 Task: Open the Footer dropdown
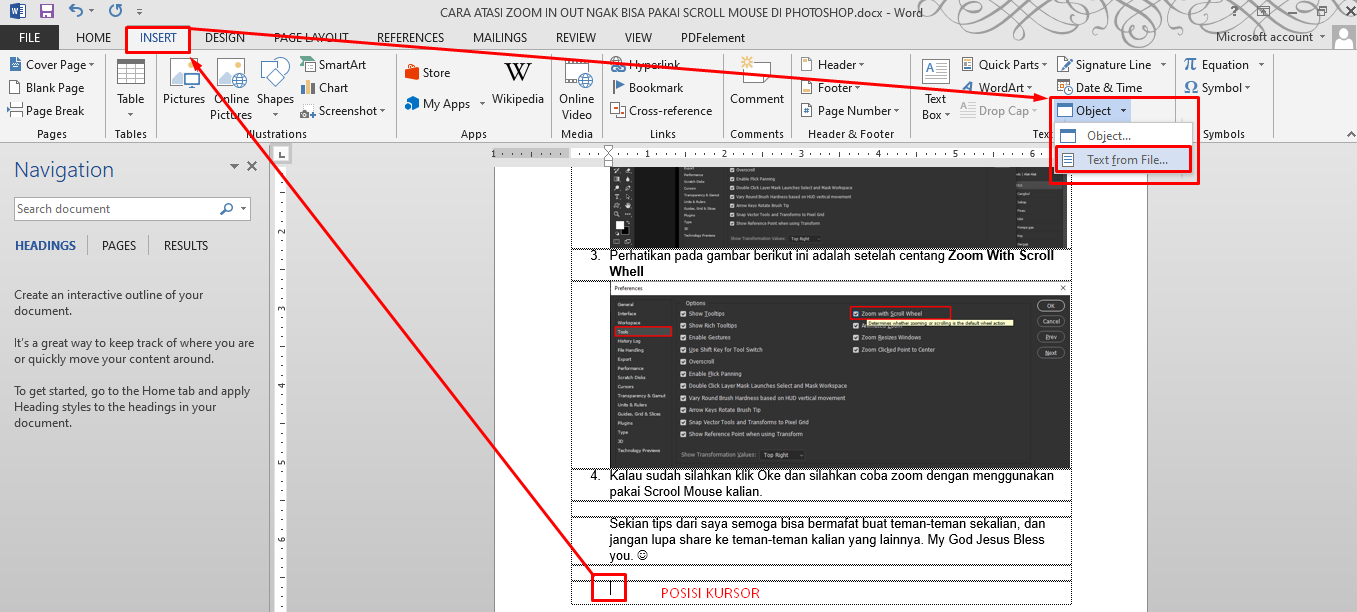click(858, 89)
